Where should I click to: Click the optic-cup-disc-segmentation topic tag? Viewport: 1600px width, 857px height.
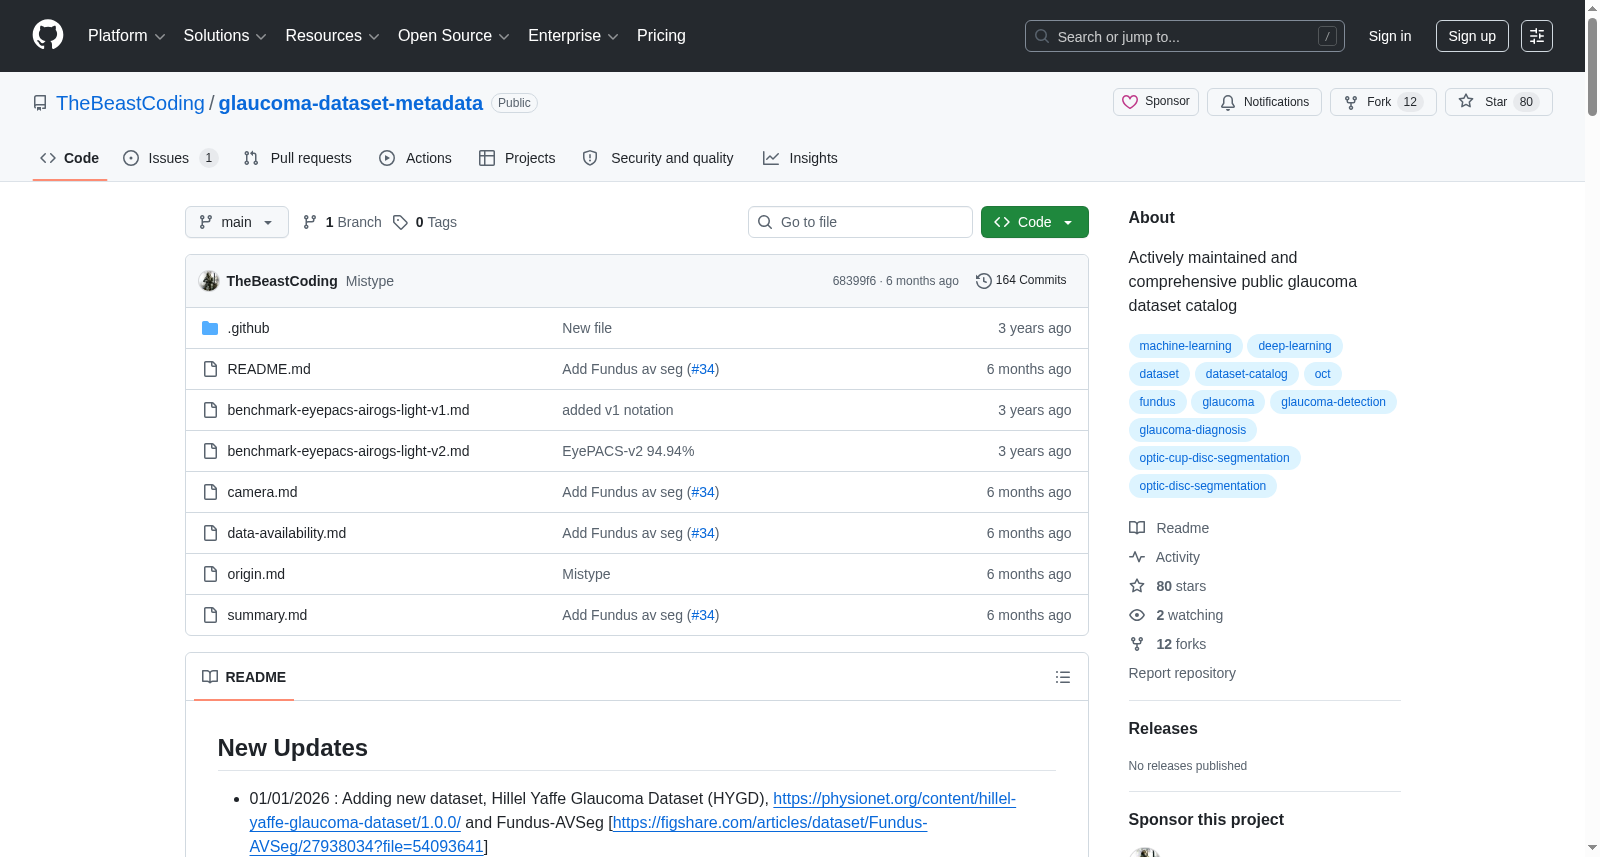(1214, 458)
